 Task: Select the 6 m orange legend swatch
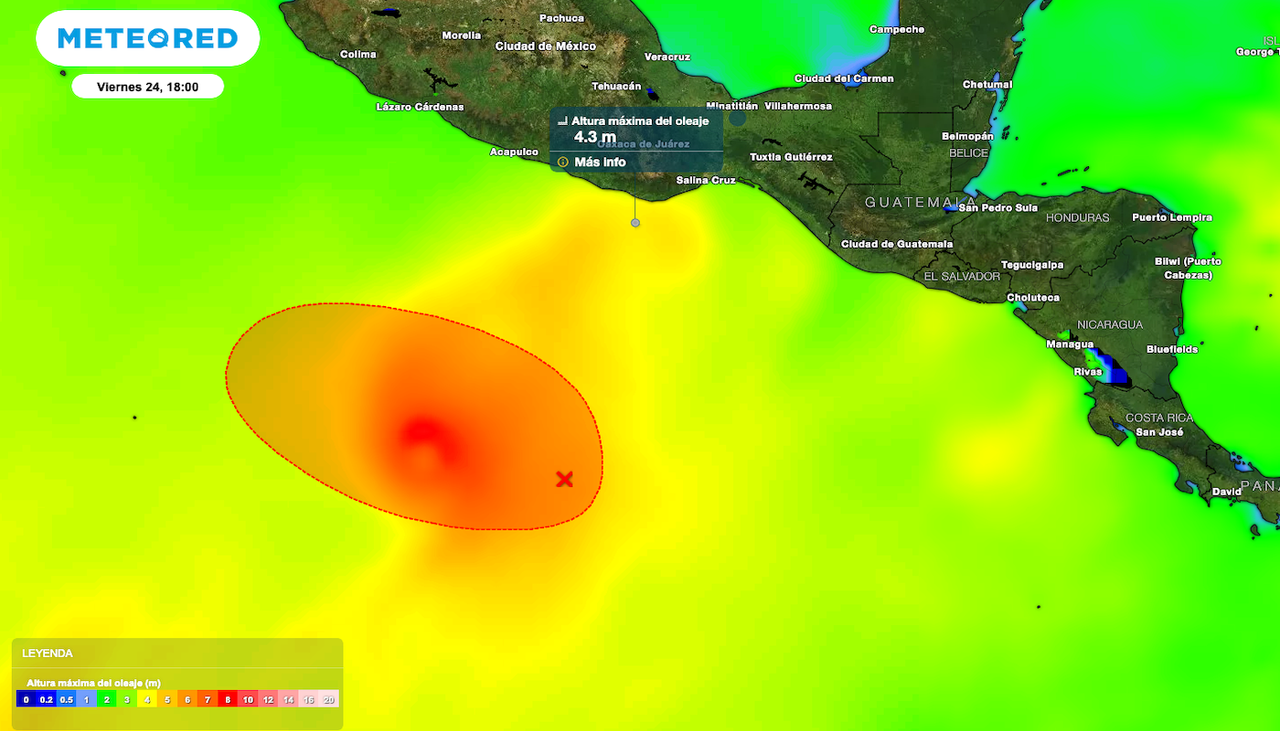click(x=187, y=699)
